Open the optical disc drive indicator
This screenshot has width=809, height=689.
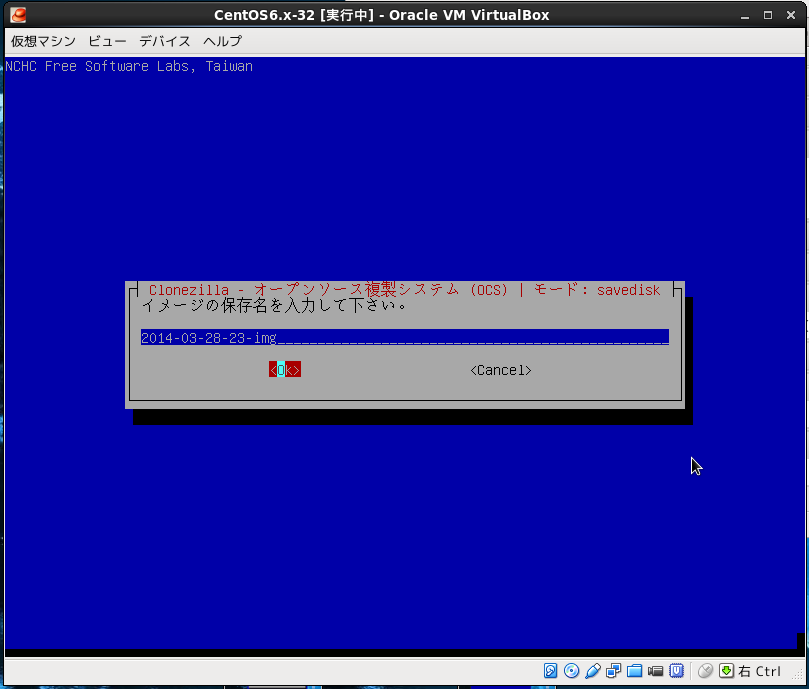pos(572,671)
